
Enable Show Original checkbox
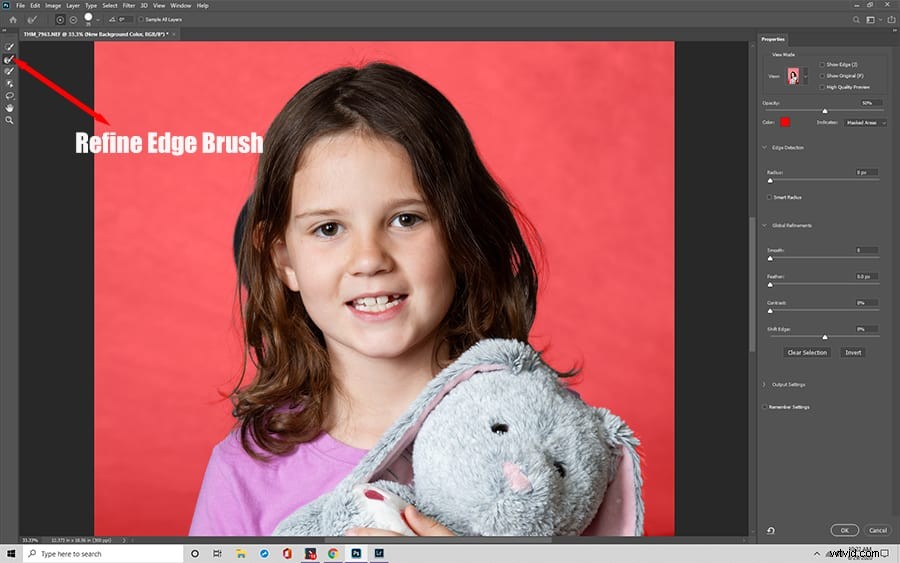(822, 76)
